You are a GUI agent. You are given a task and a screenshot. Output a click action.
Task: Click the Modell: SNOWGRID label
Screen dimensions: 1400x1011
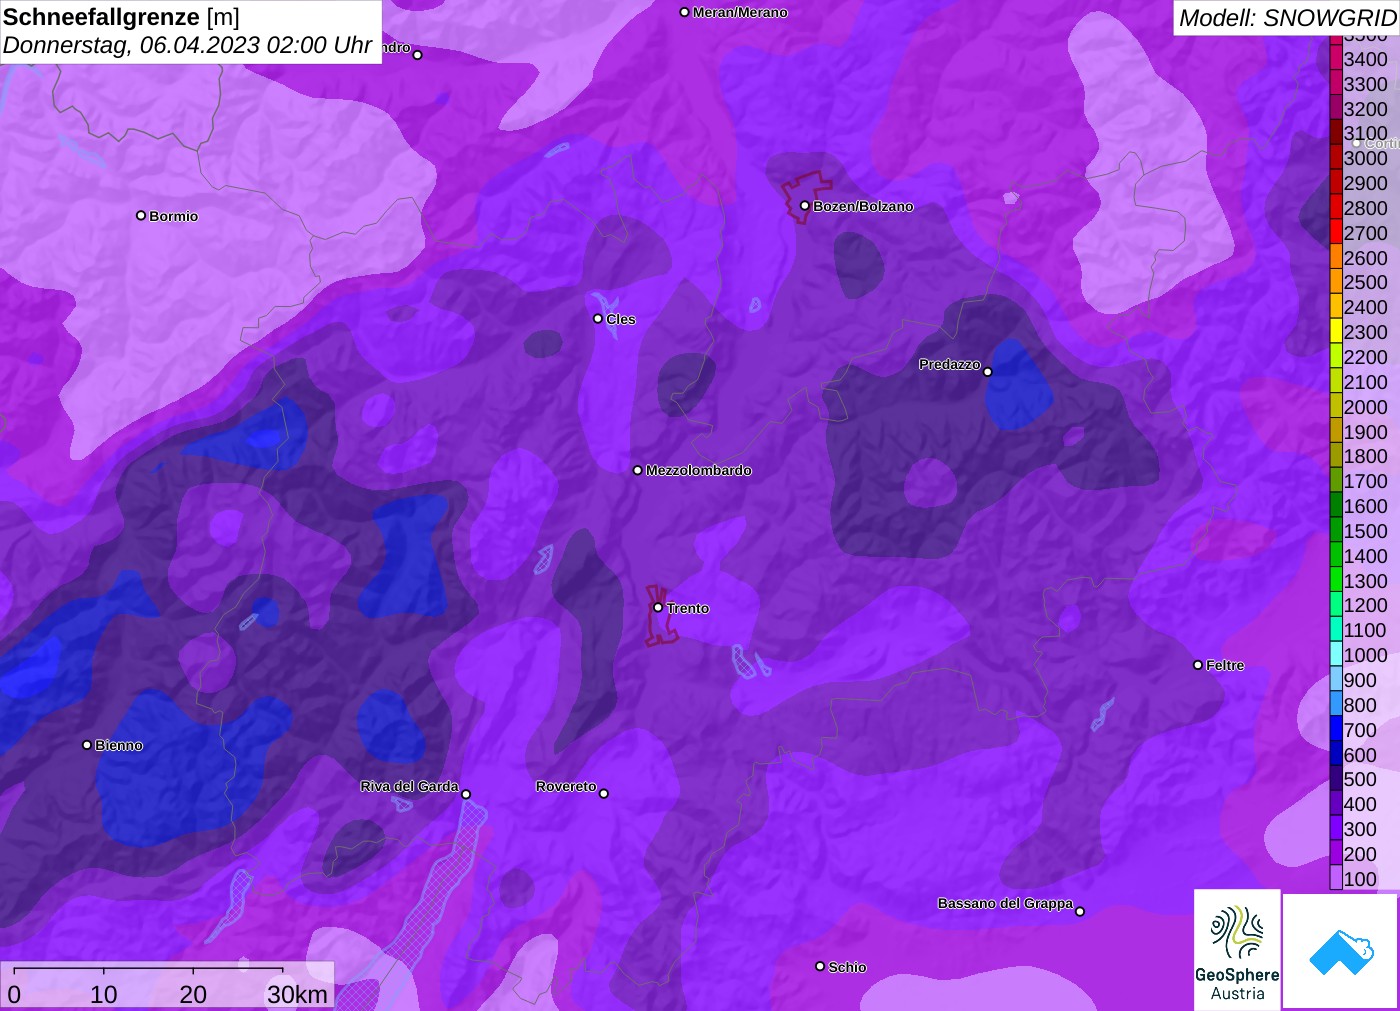(1287, 18)
